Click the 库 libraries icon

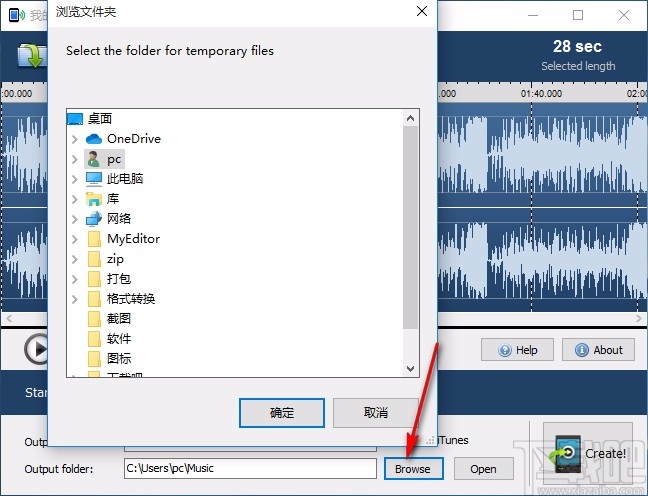(94, 199)
